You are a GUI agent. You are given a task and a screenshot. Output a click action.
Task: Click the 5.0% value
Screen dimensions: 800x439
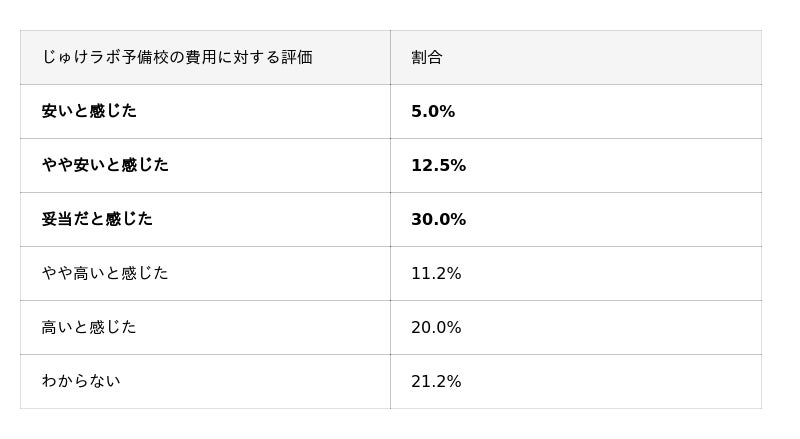pos(433,112)
